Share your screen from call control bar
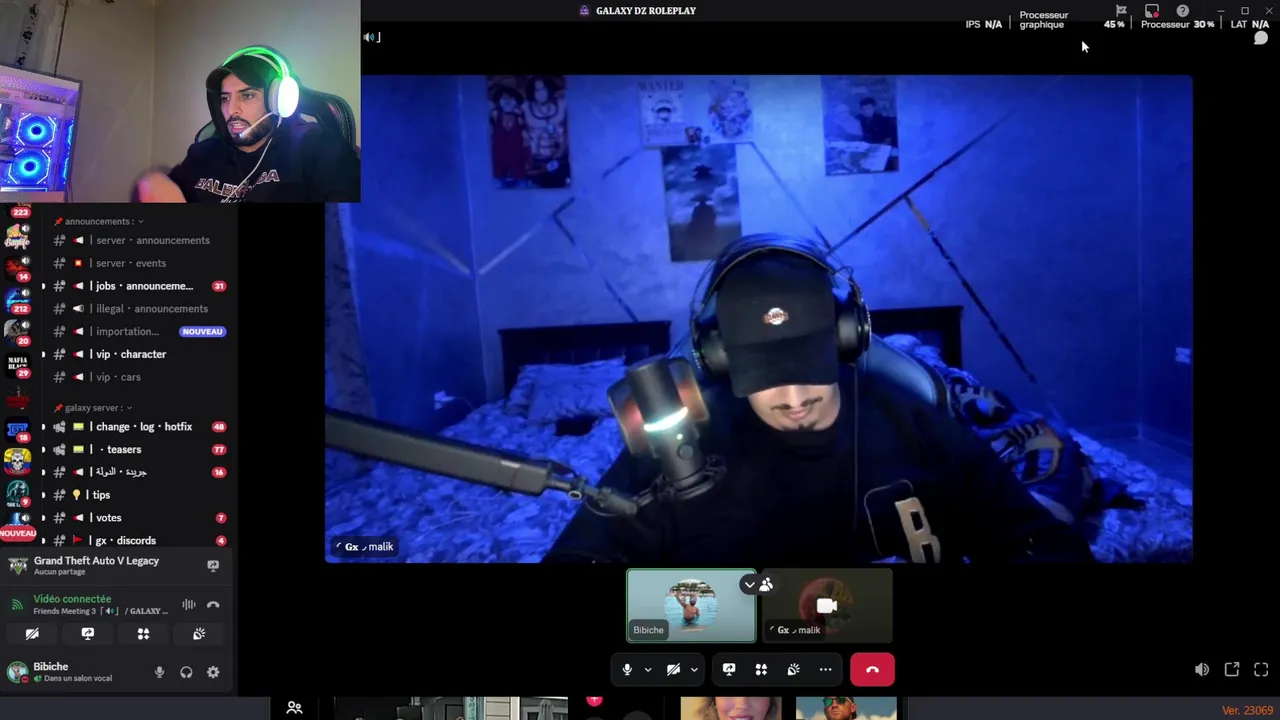Screen dimensions: 1280x720 click(729, 669)
